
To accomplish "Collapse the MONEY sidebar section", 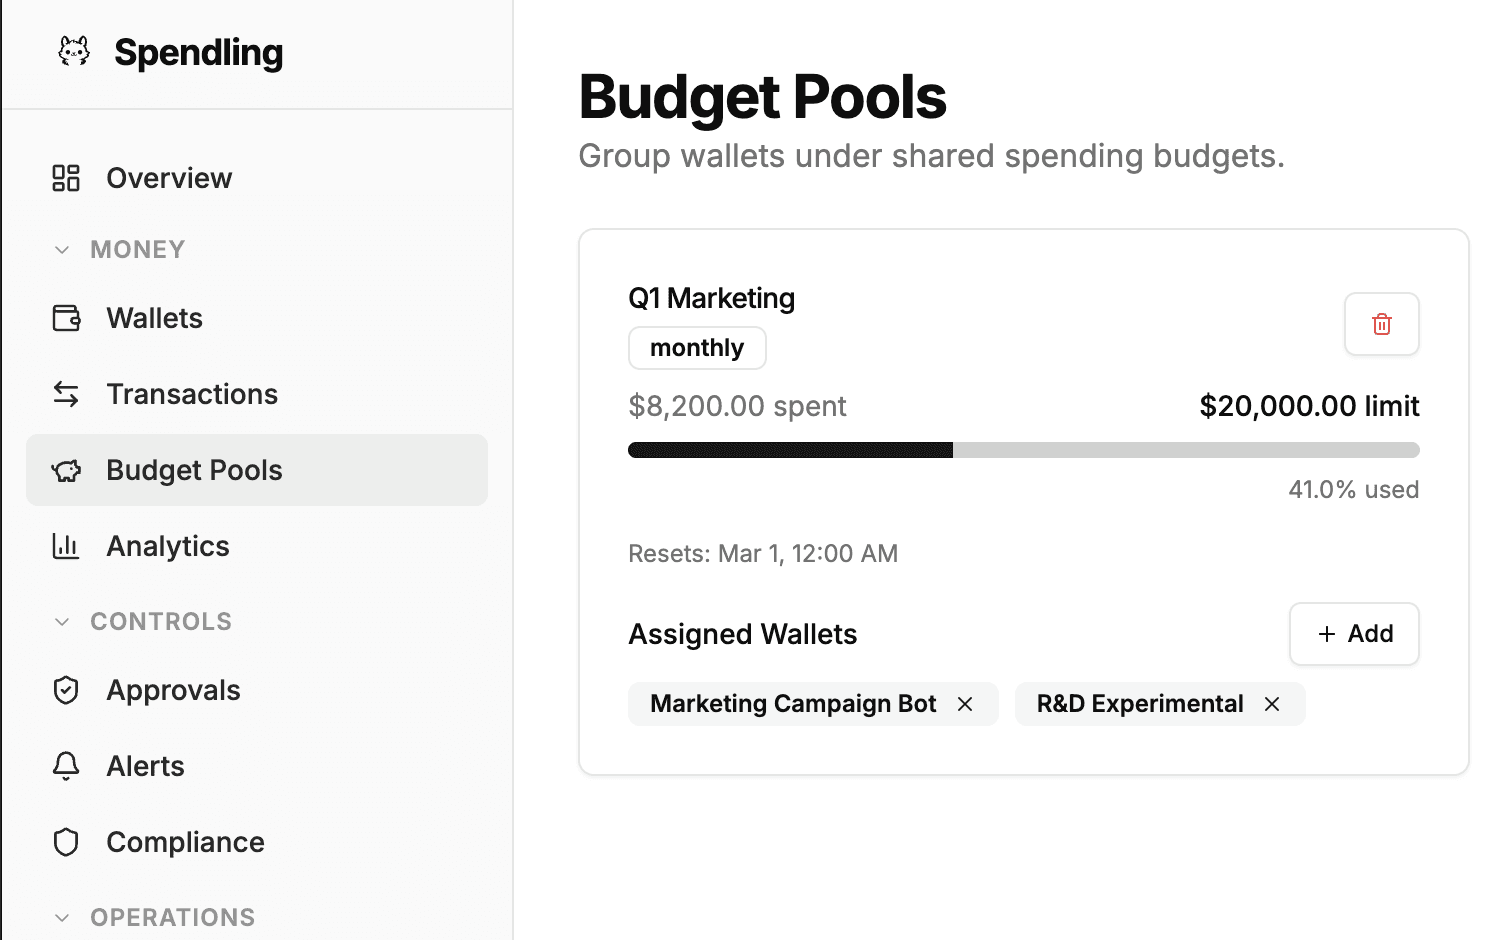I will (x=62, y=250).
